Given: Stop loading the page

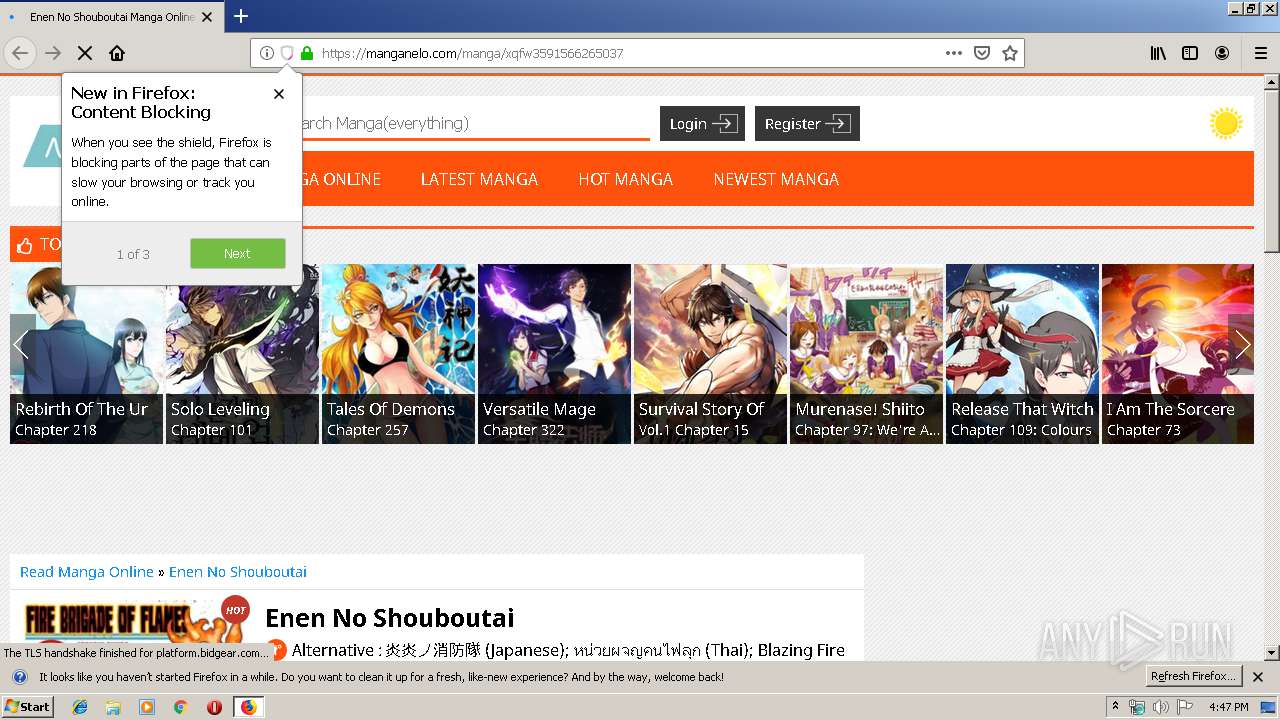Looking at the screenshot, I should pos(85,53).
